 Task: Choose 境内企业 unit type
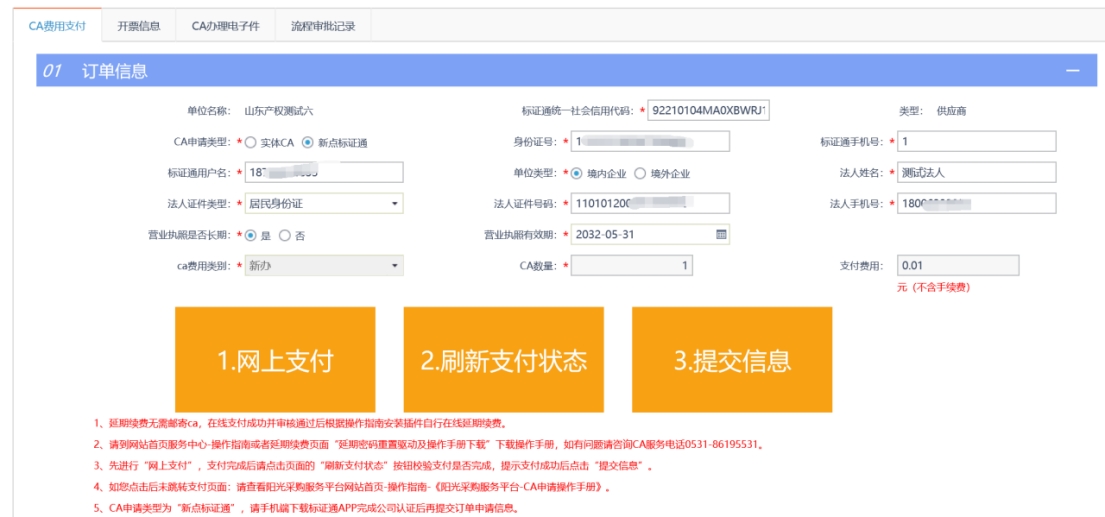[577, 173]
